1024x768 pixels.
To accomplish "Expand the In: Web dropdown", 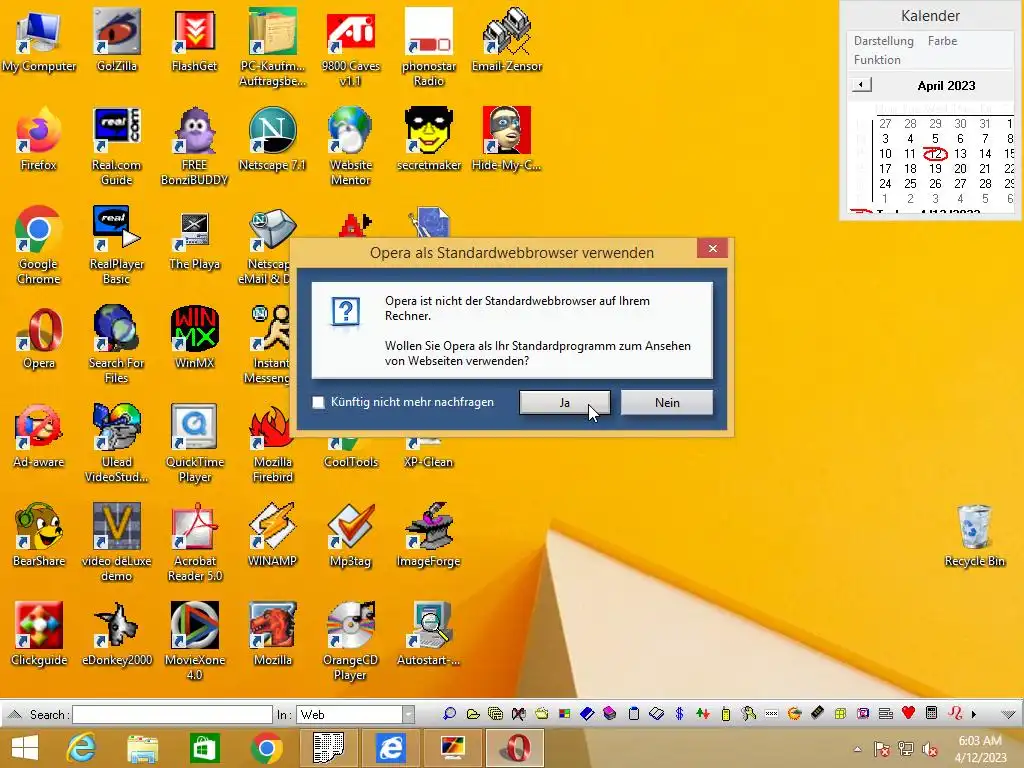I will [x=408, y=714].
